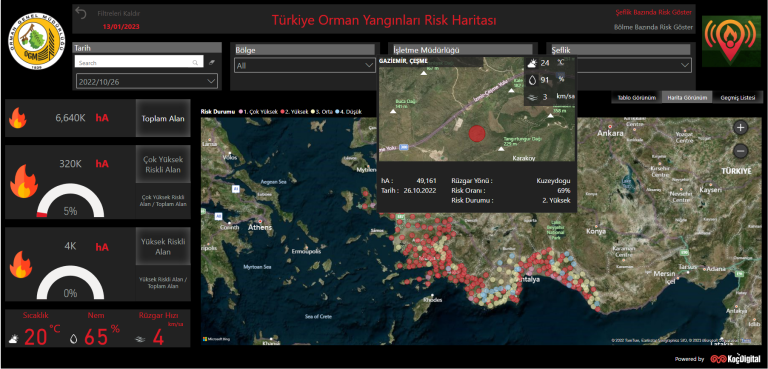Click the water drop icon next to 65%
The image size is (768, 369).
pos(74,339)
